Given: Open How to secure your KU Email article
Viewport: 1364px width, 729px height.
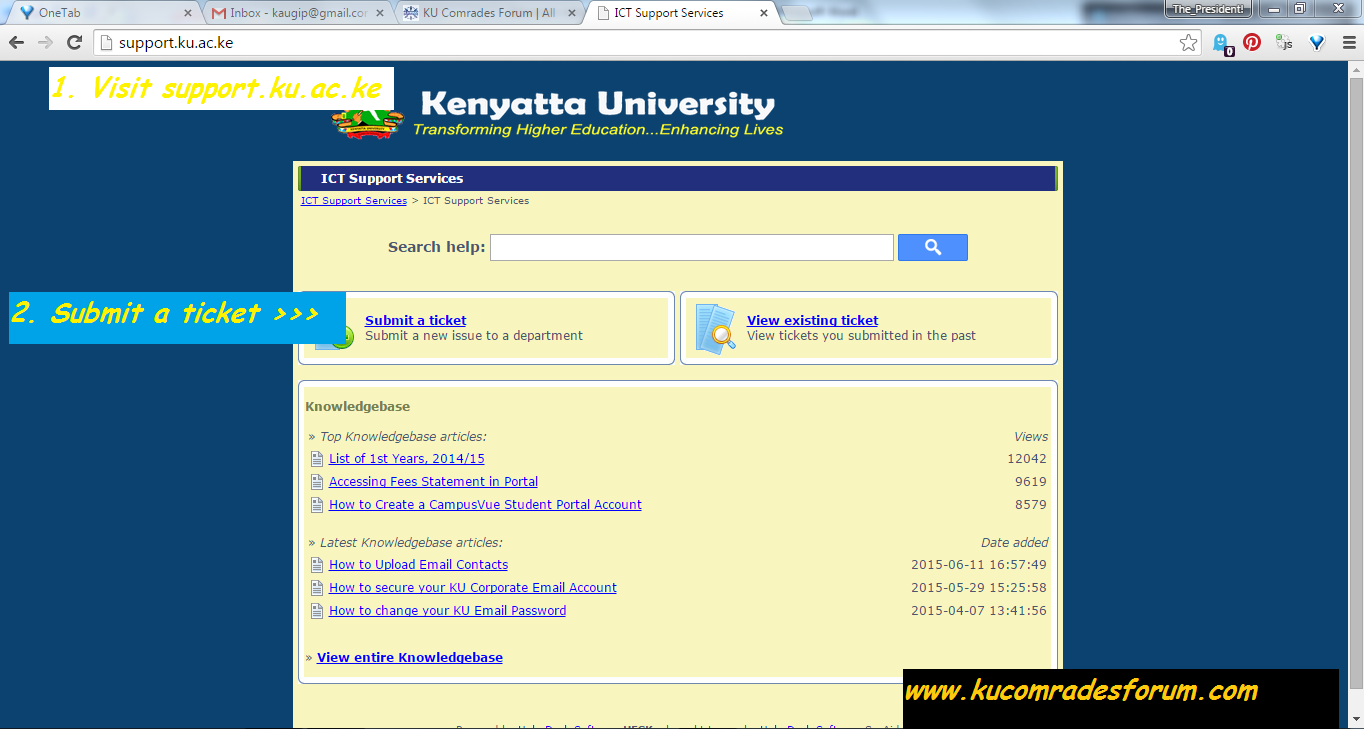Looking at the screenshot, I should point(473,588).
